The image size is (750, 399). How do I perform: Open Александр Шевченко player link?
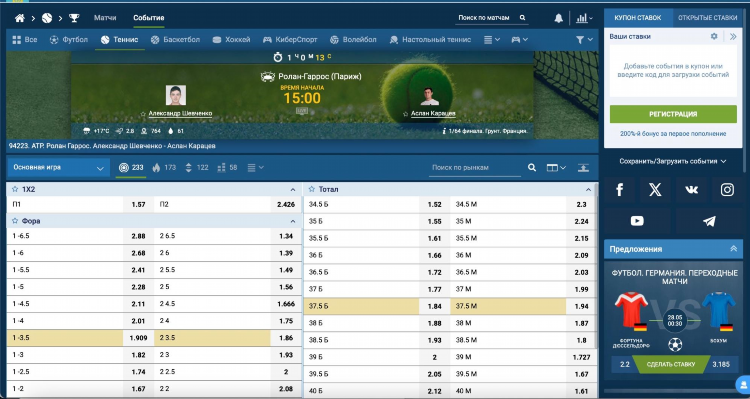point(180,114)
